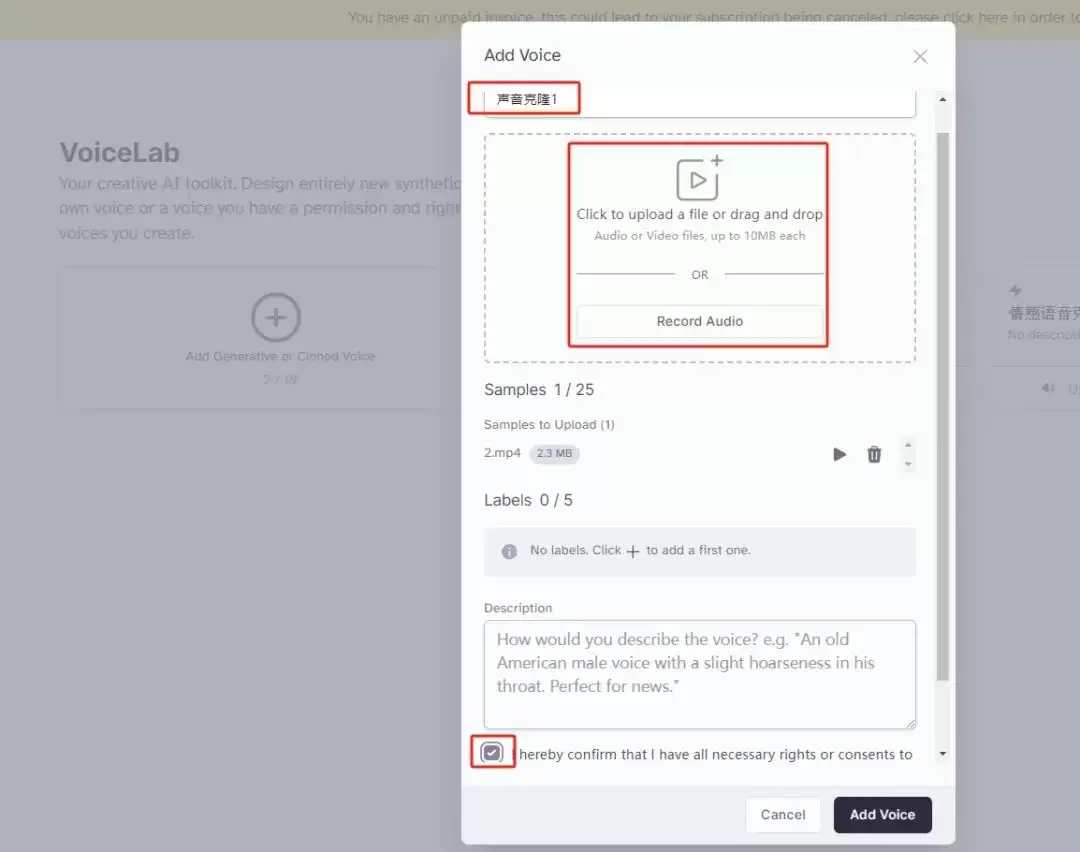
Task: Click the unpaid invoice banner notice
Action: 714,17
